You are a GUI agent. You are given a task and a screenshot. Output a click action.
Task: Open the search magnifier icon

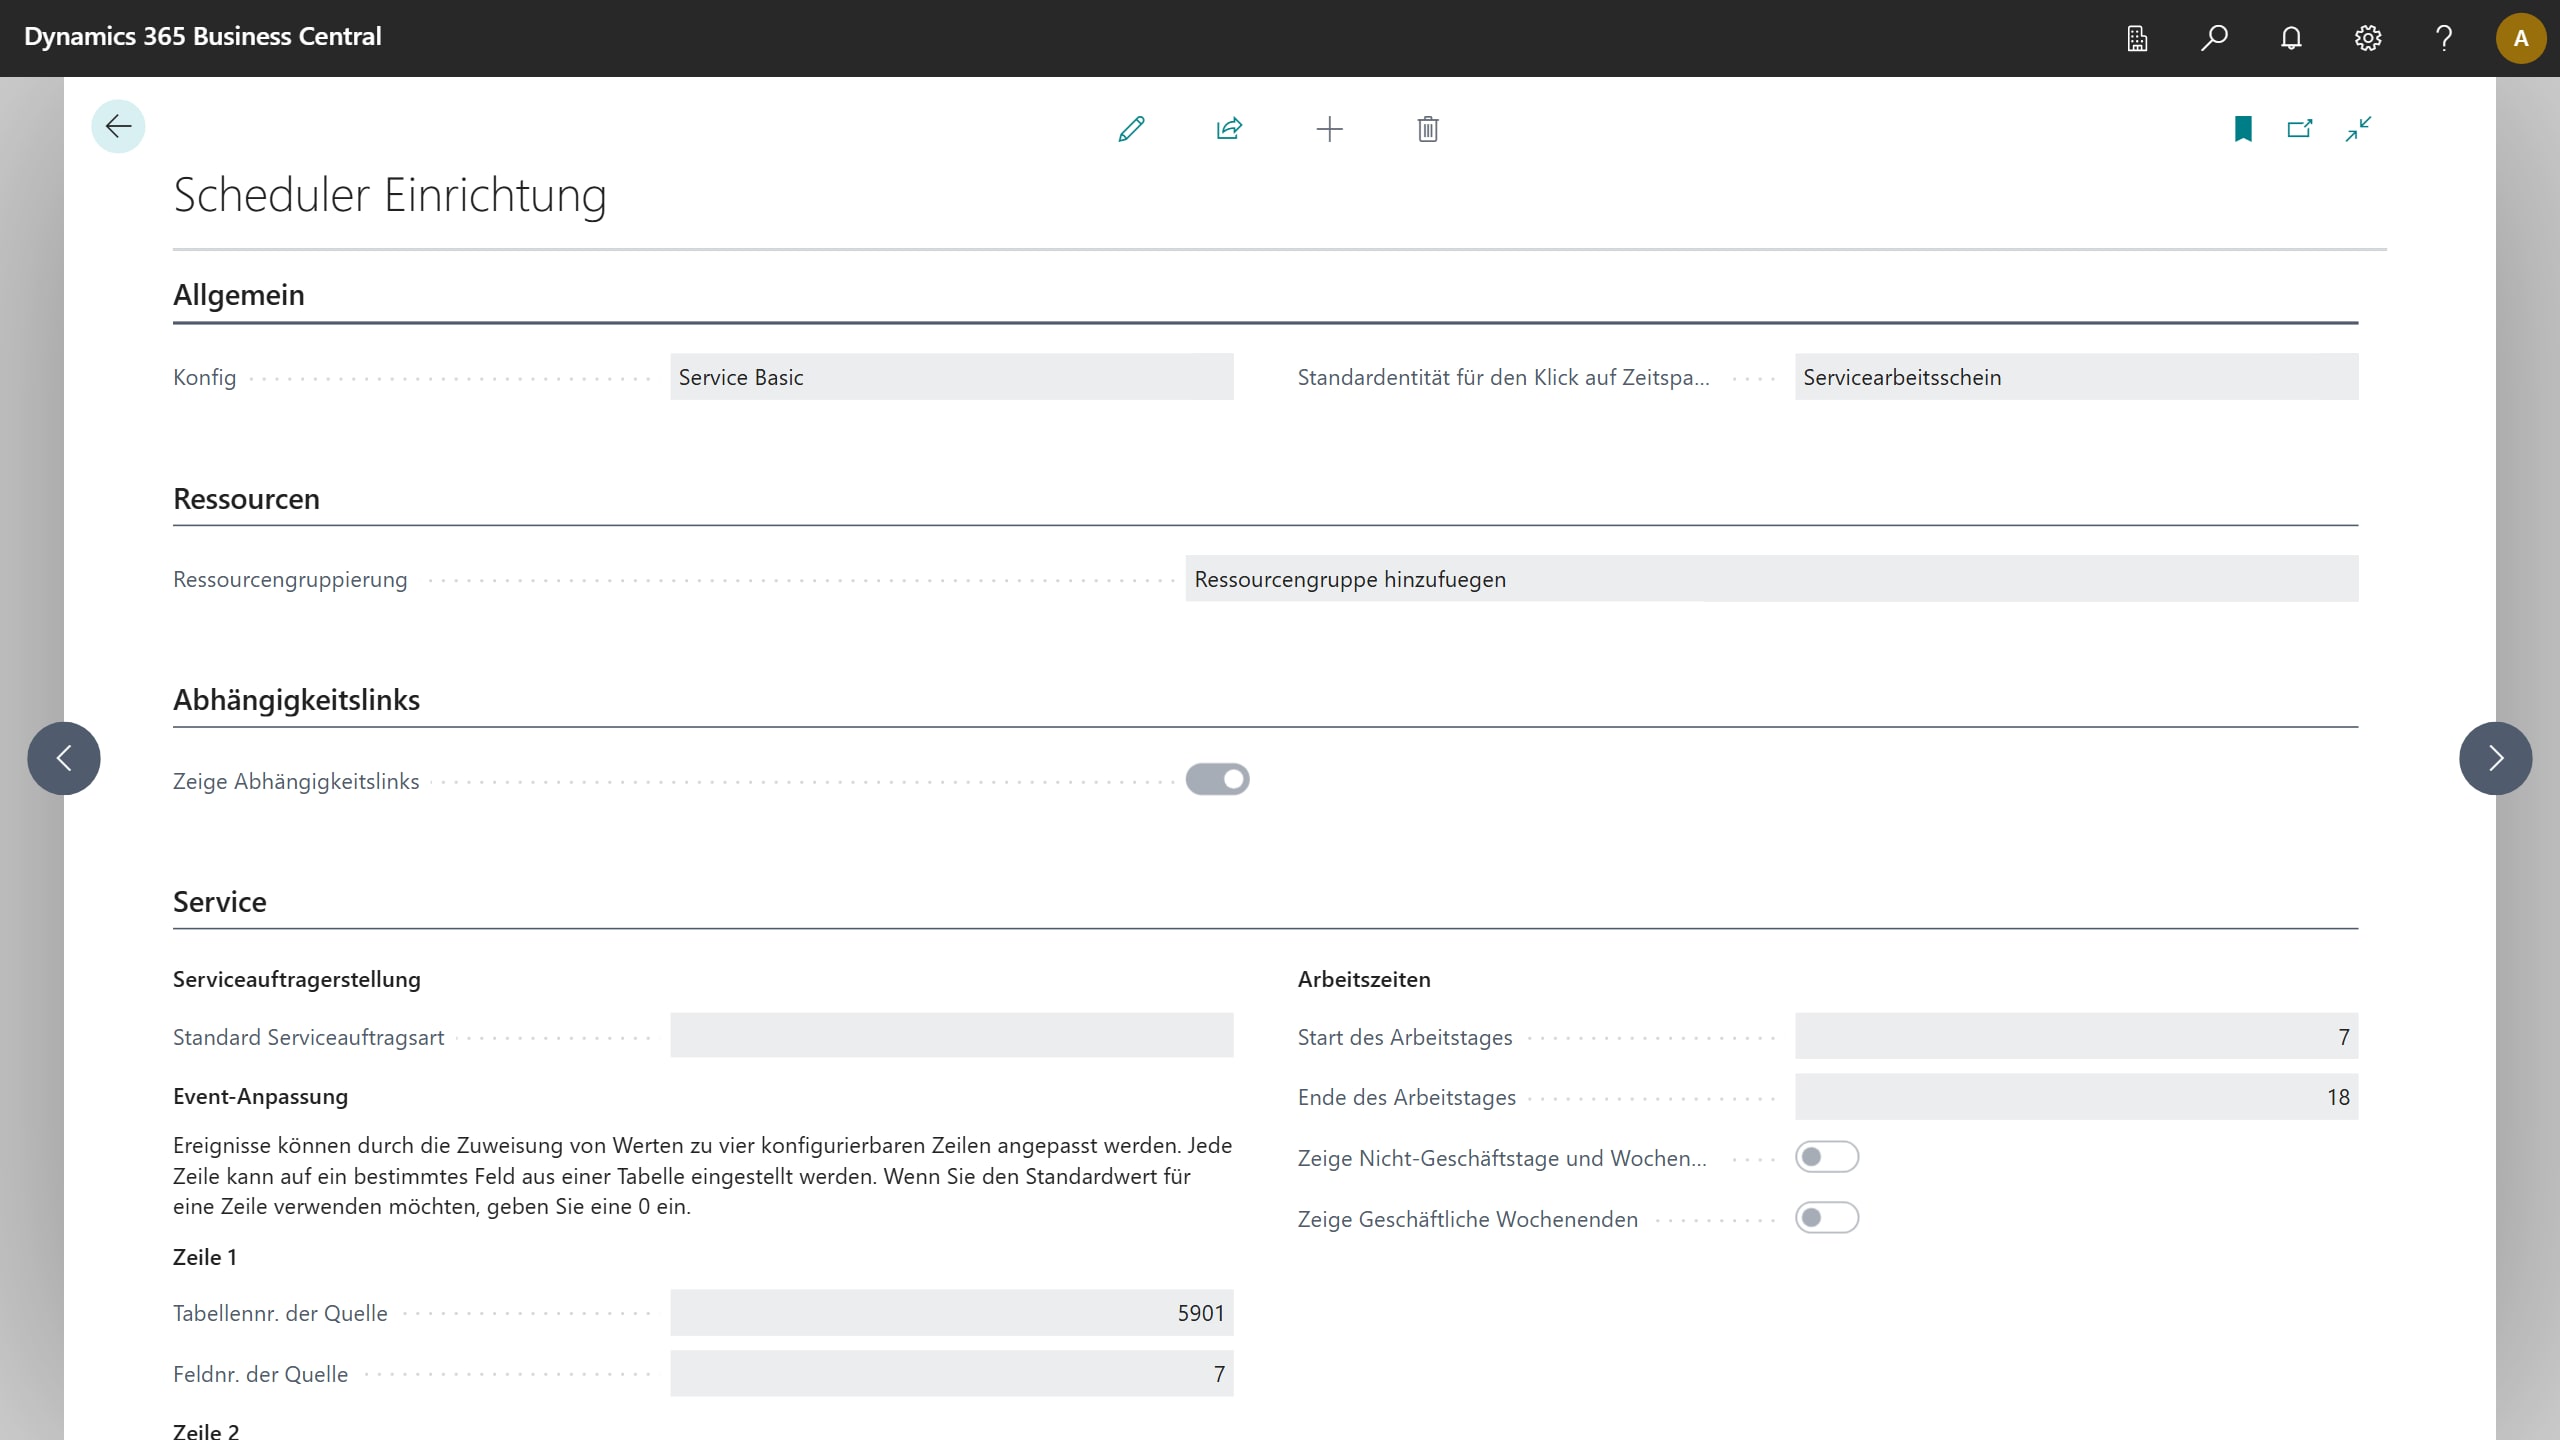[2214, 38]
